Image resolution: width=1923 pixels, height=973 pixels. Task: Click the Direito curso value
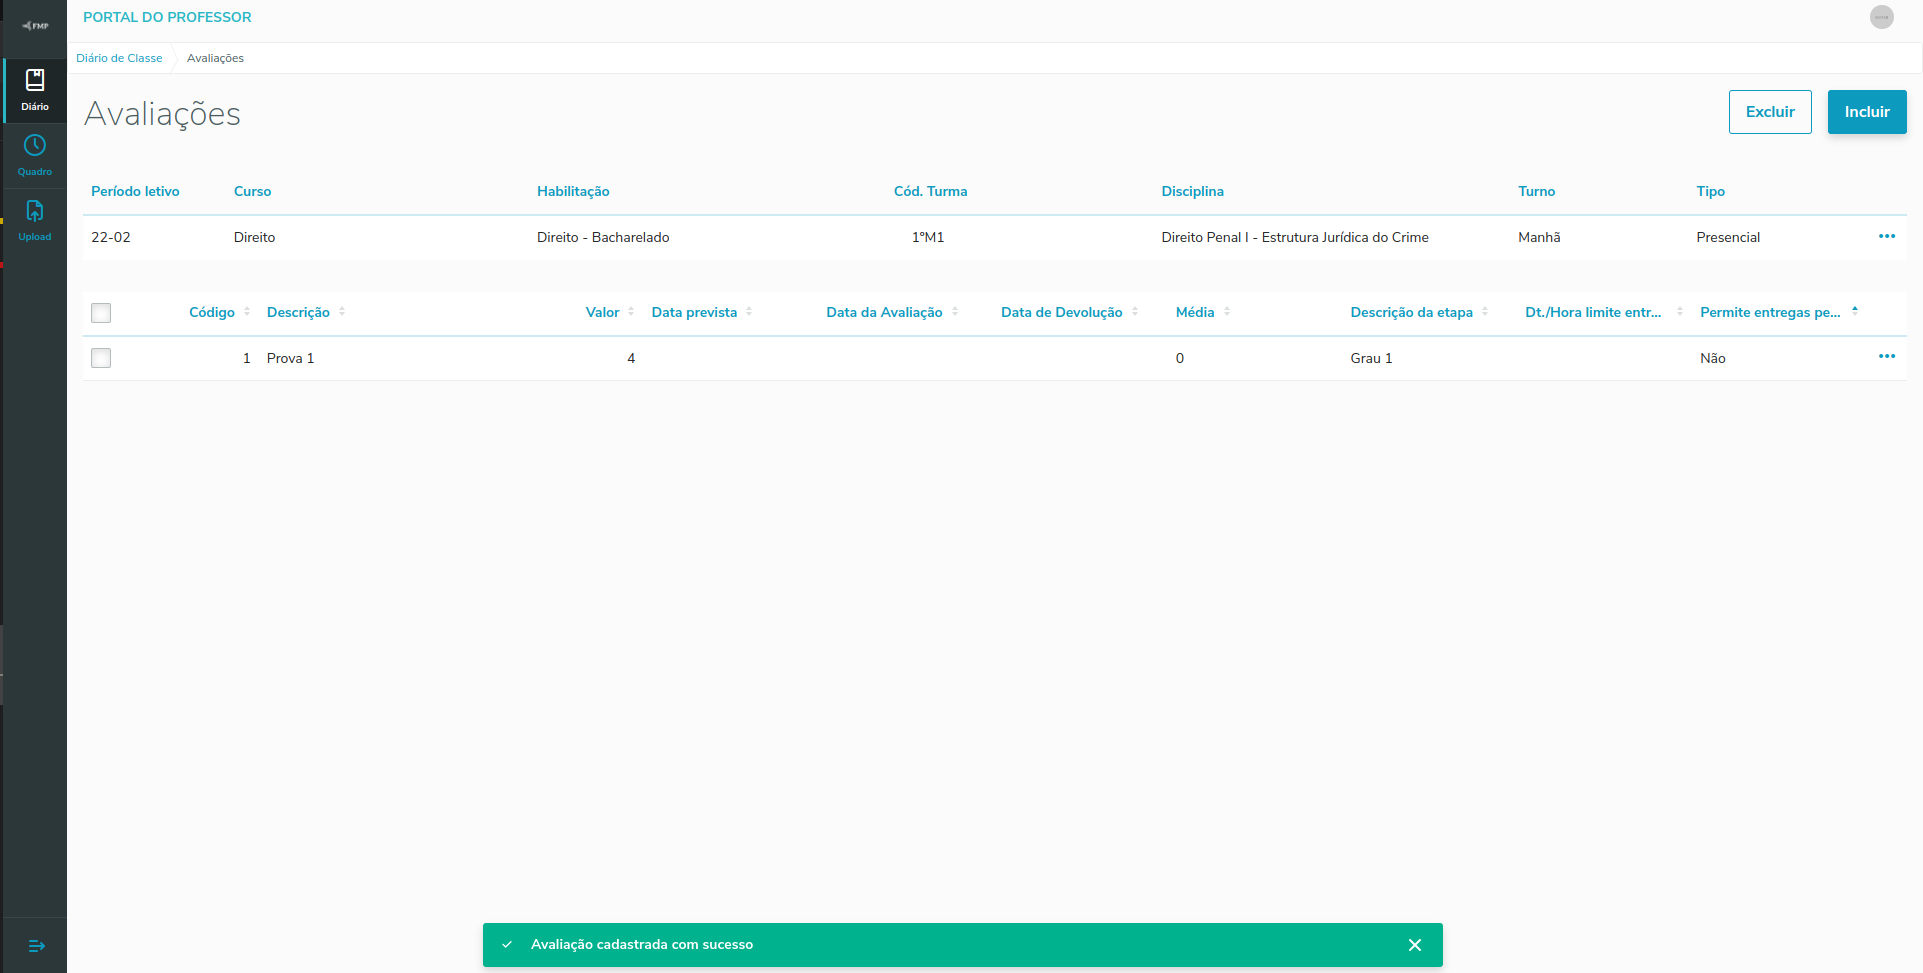[x=254, y=237]
